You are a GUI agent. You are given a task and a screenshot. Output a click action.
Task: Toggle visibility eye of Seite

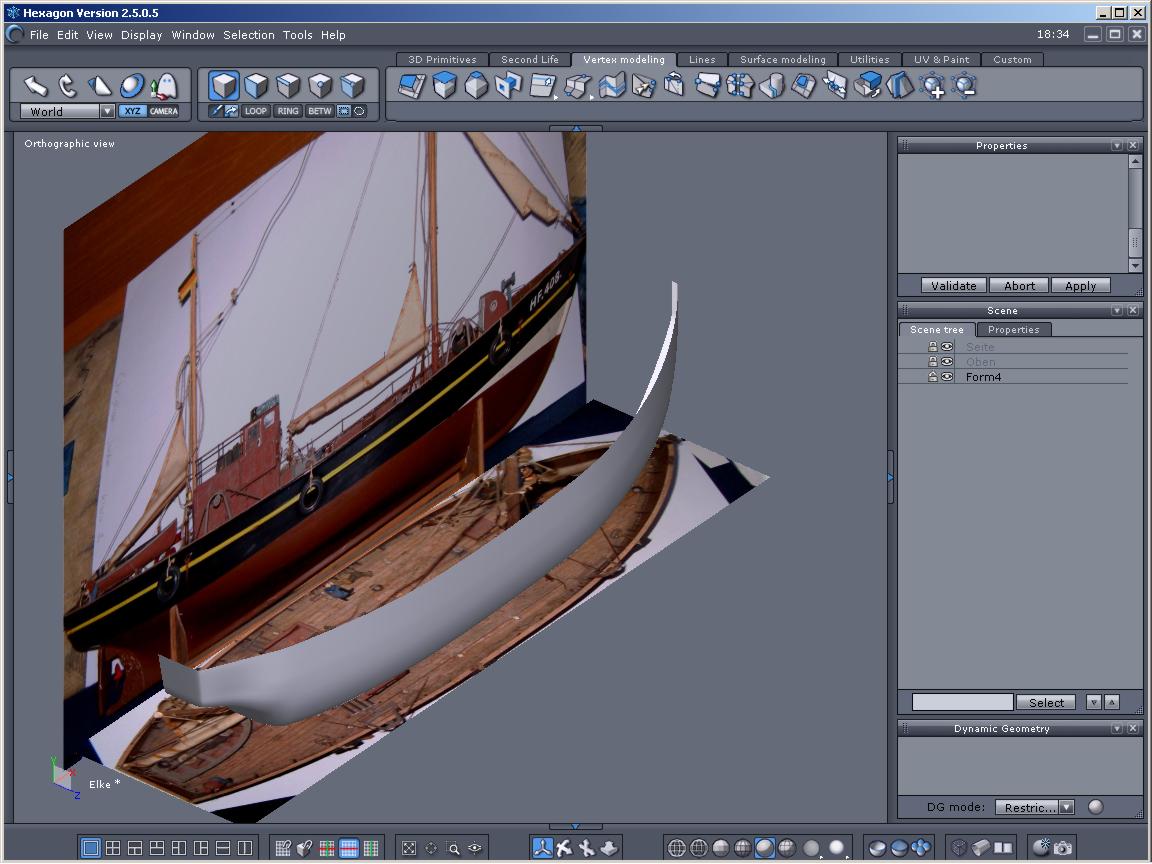point(947,347)
